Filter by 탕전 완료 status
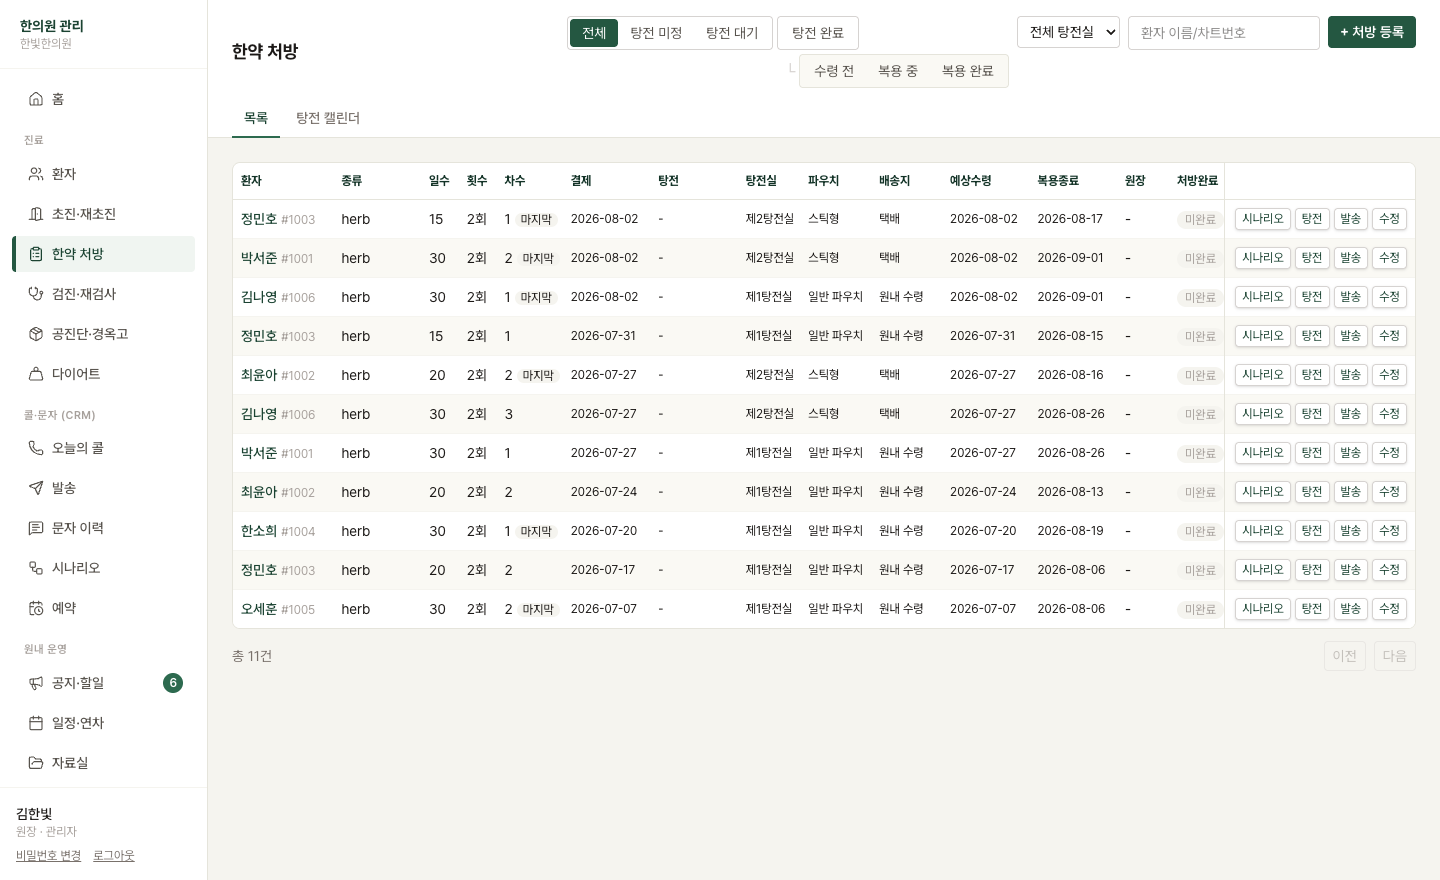 pyautogui.click(x=818, y=33)
